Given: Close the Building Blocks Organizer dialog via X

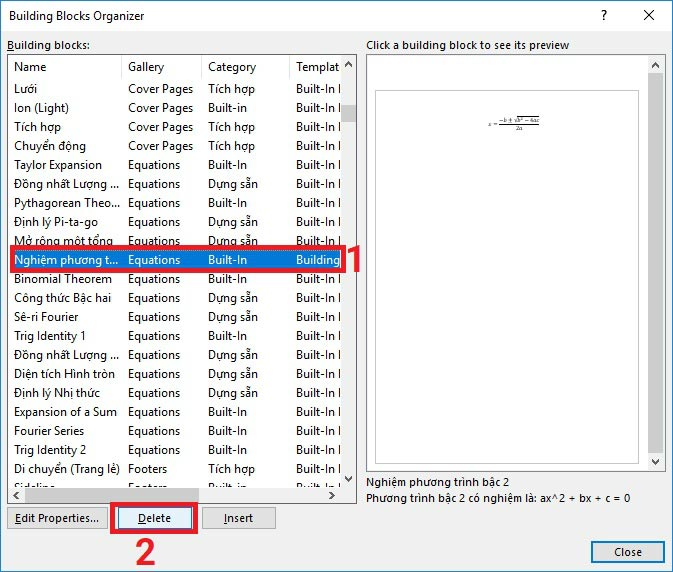Looking at the screenshot, I should point(649,17).
